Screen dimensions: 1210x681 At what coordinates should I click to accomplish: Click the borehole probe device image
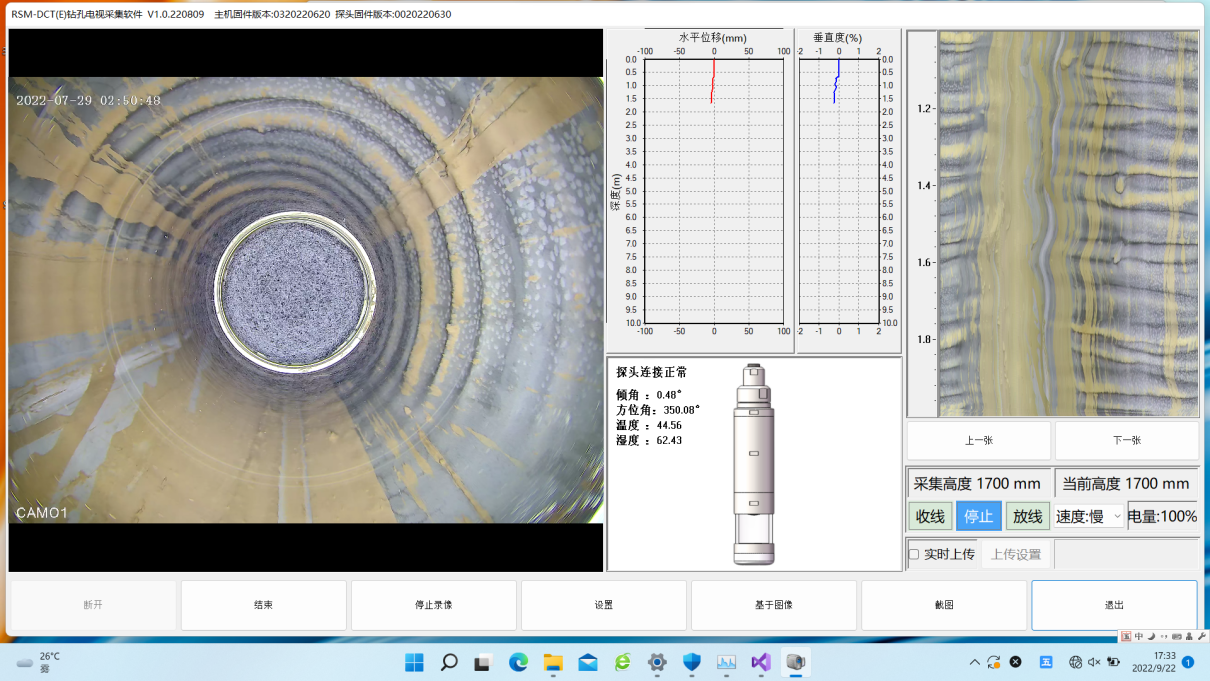[753, 465]
